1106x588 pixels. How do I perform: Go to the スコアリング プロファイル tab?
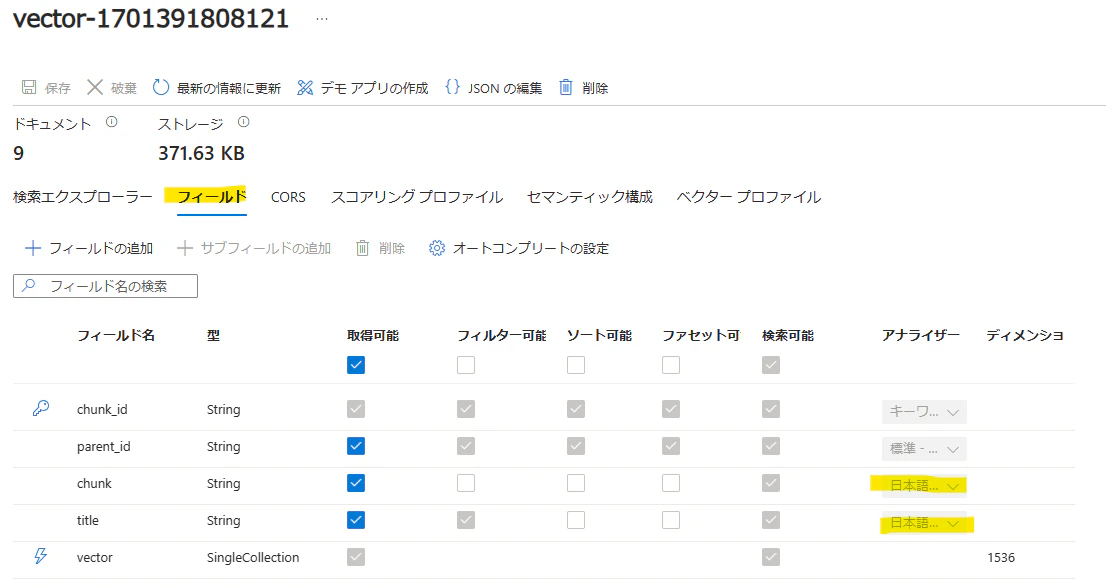point(417,197)
